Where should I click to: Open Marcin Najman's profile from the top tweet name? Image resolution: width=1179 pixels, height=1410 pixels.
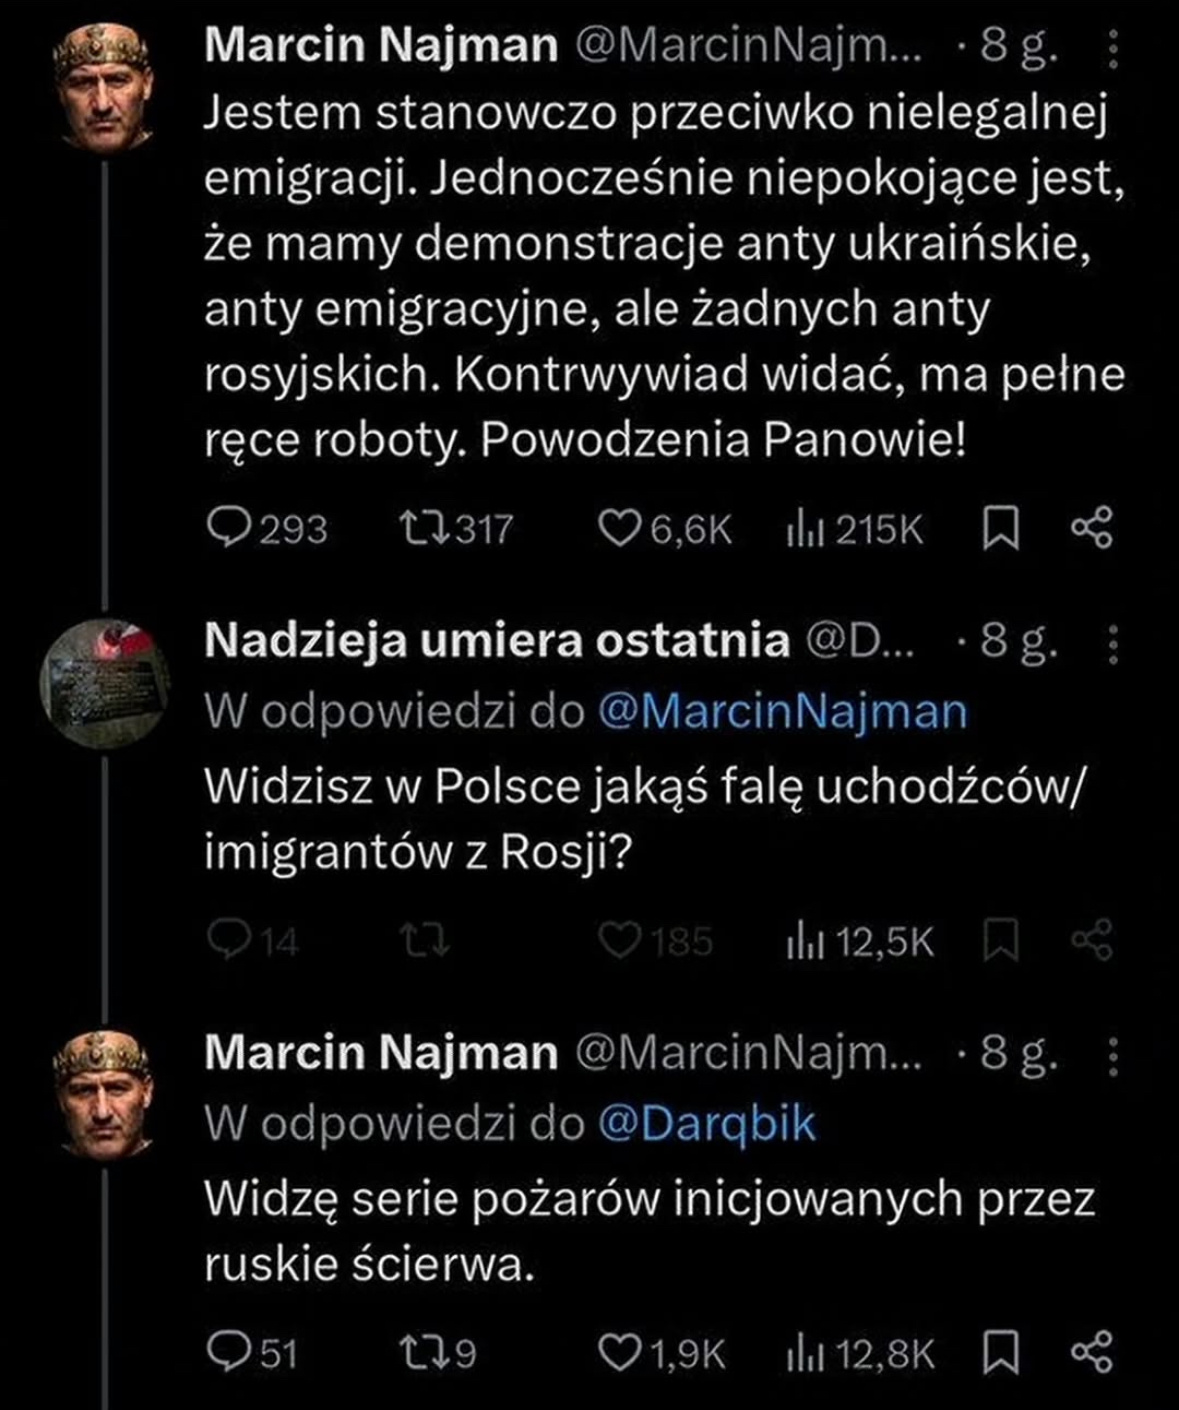[380, 45]
